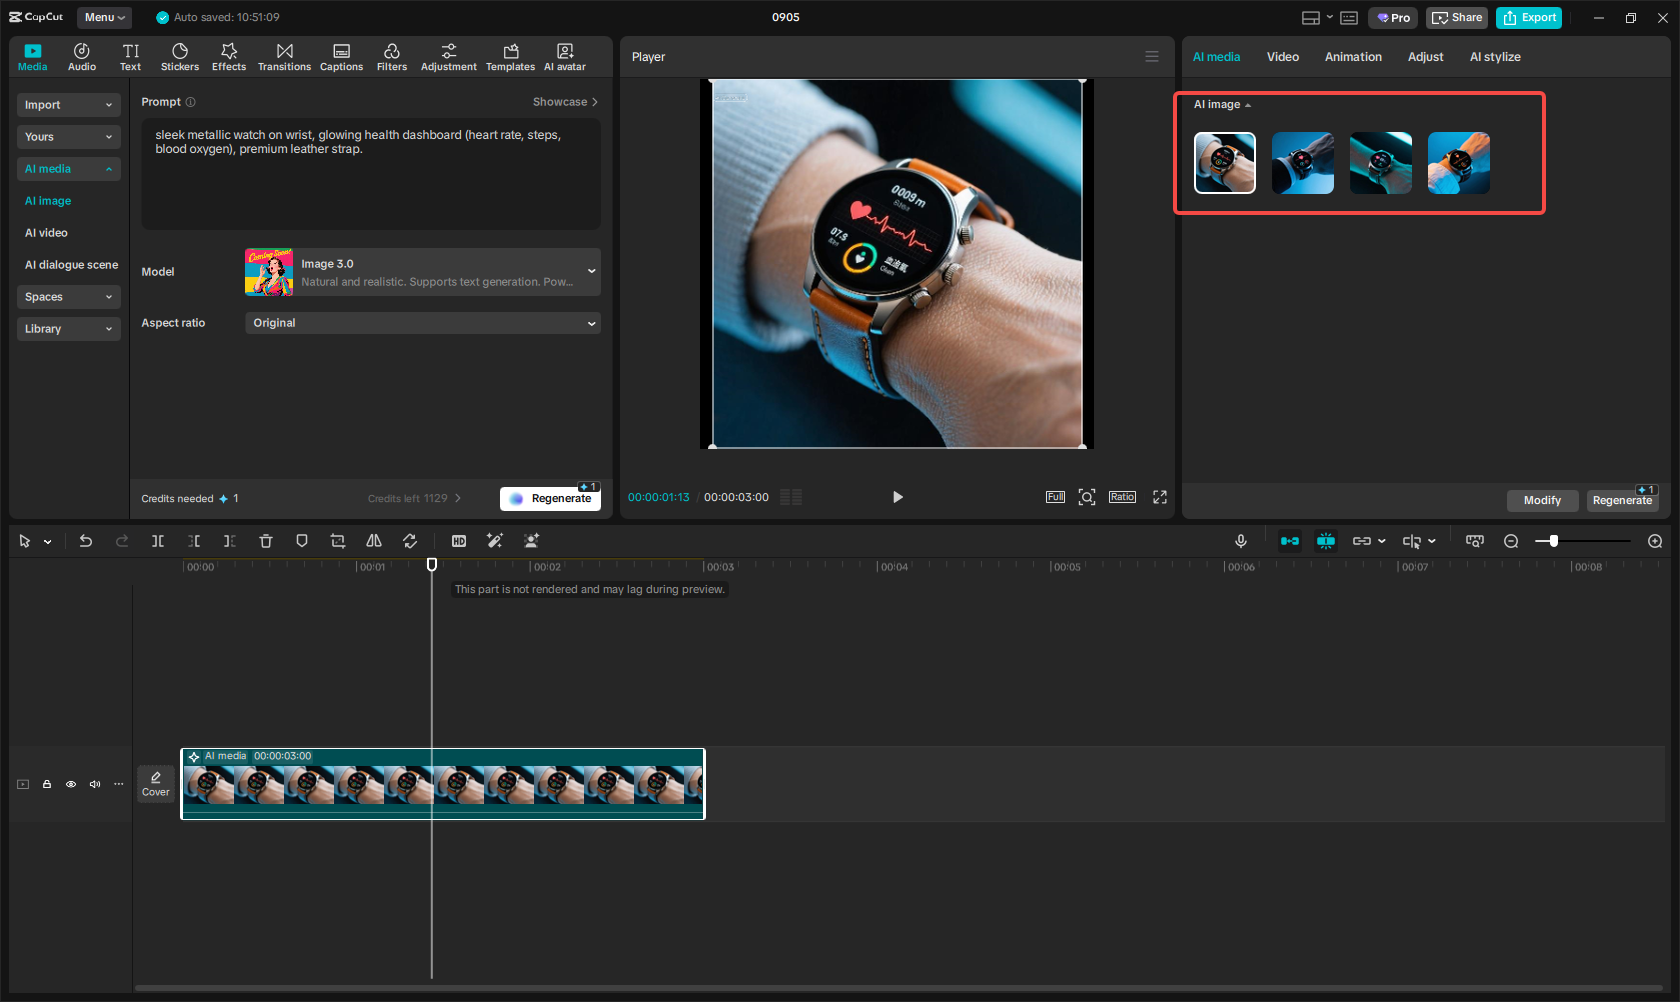Open the Aspect ratio Original dropdown
This screenshot has width=1680, height=1002.
point(423,323)
